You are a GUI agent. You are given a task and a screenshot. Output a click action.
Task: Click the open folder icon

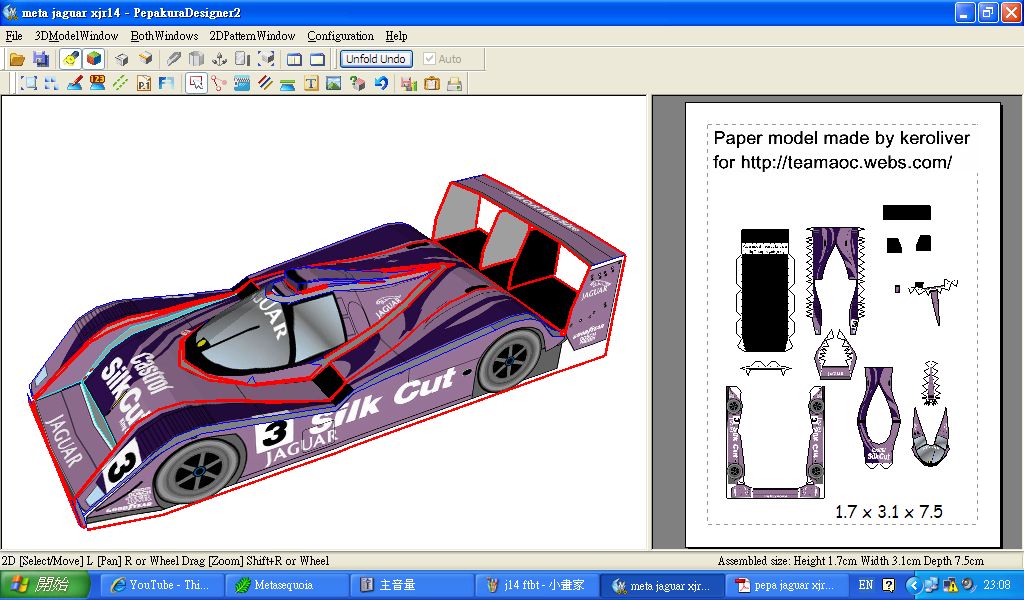tap(17, 59)
